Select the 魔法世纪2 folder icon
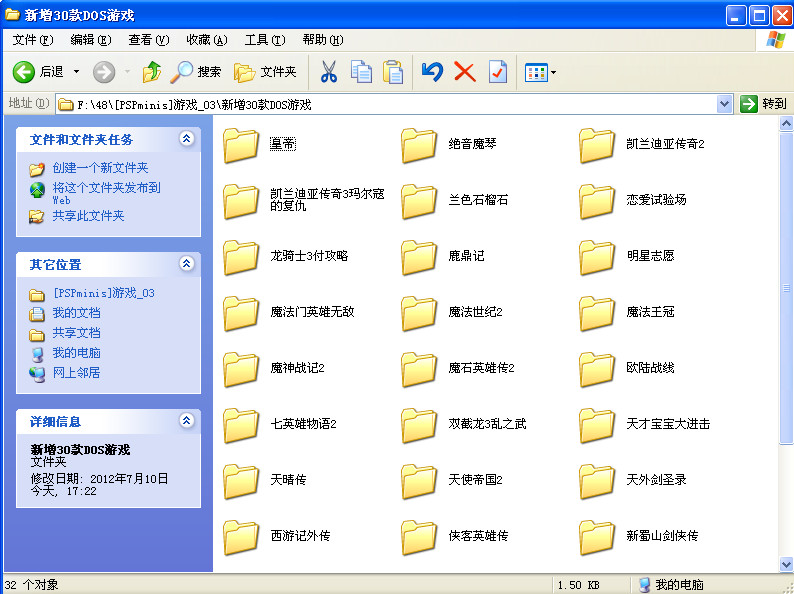794x594 pixels. point(419,313)
